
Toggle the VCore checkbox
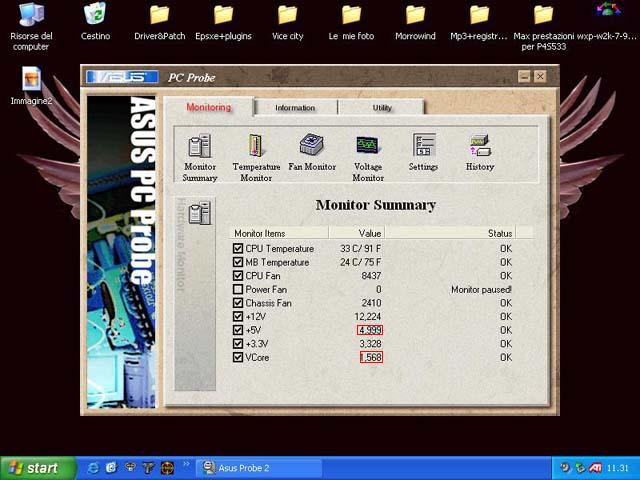(x=238, y=357)
